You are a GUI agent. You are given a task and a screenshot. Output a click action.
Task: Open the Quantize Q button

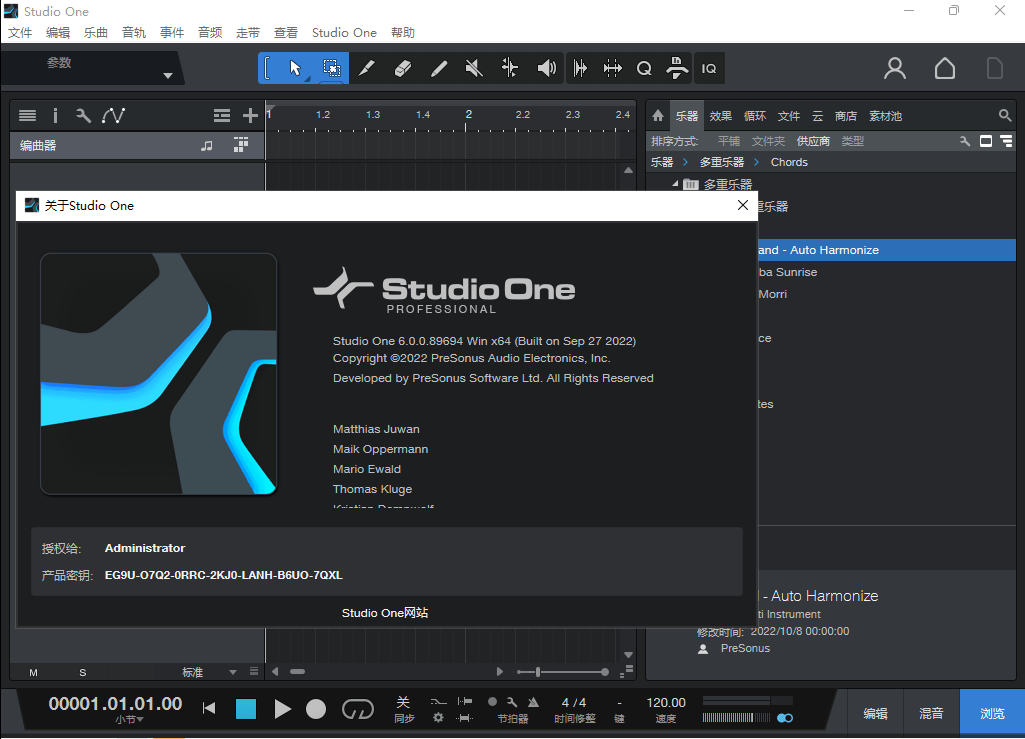(x=644, y=68)
